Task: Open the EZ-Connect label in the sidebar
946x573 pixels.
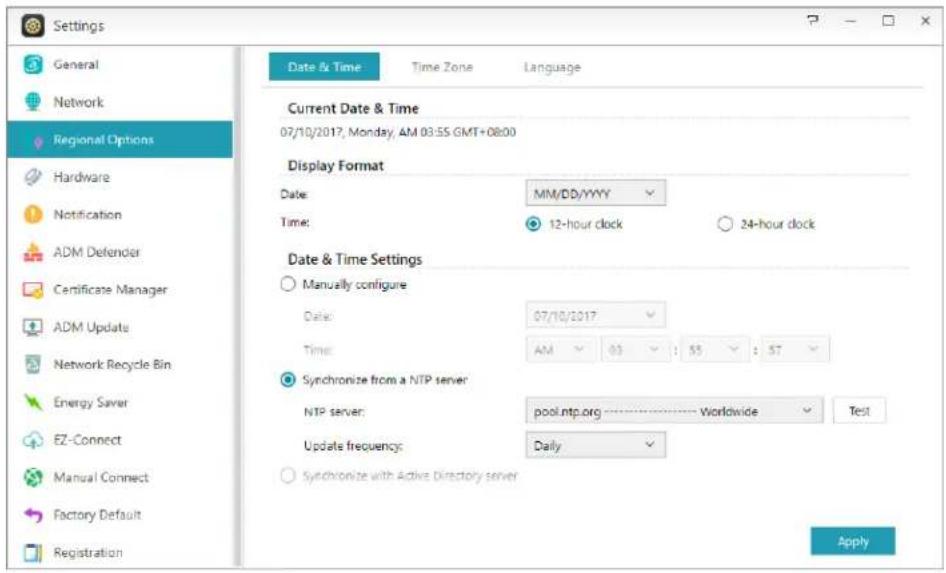Action: (x=87, y=440)
